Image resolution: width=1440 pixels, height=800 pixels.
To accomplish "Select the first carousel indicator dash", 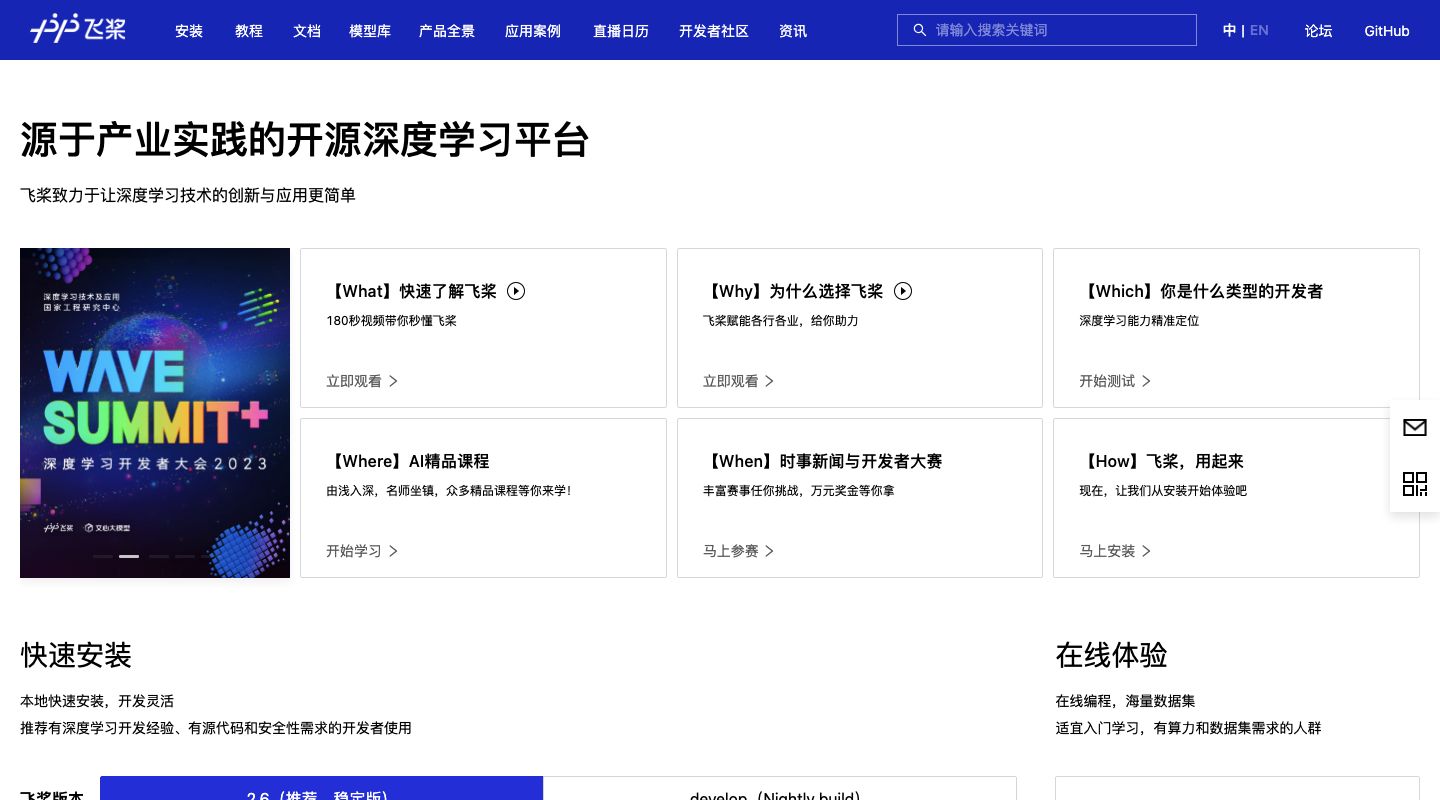I will point(102,556).
